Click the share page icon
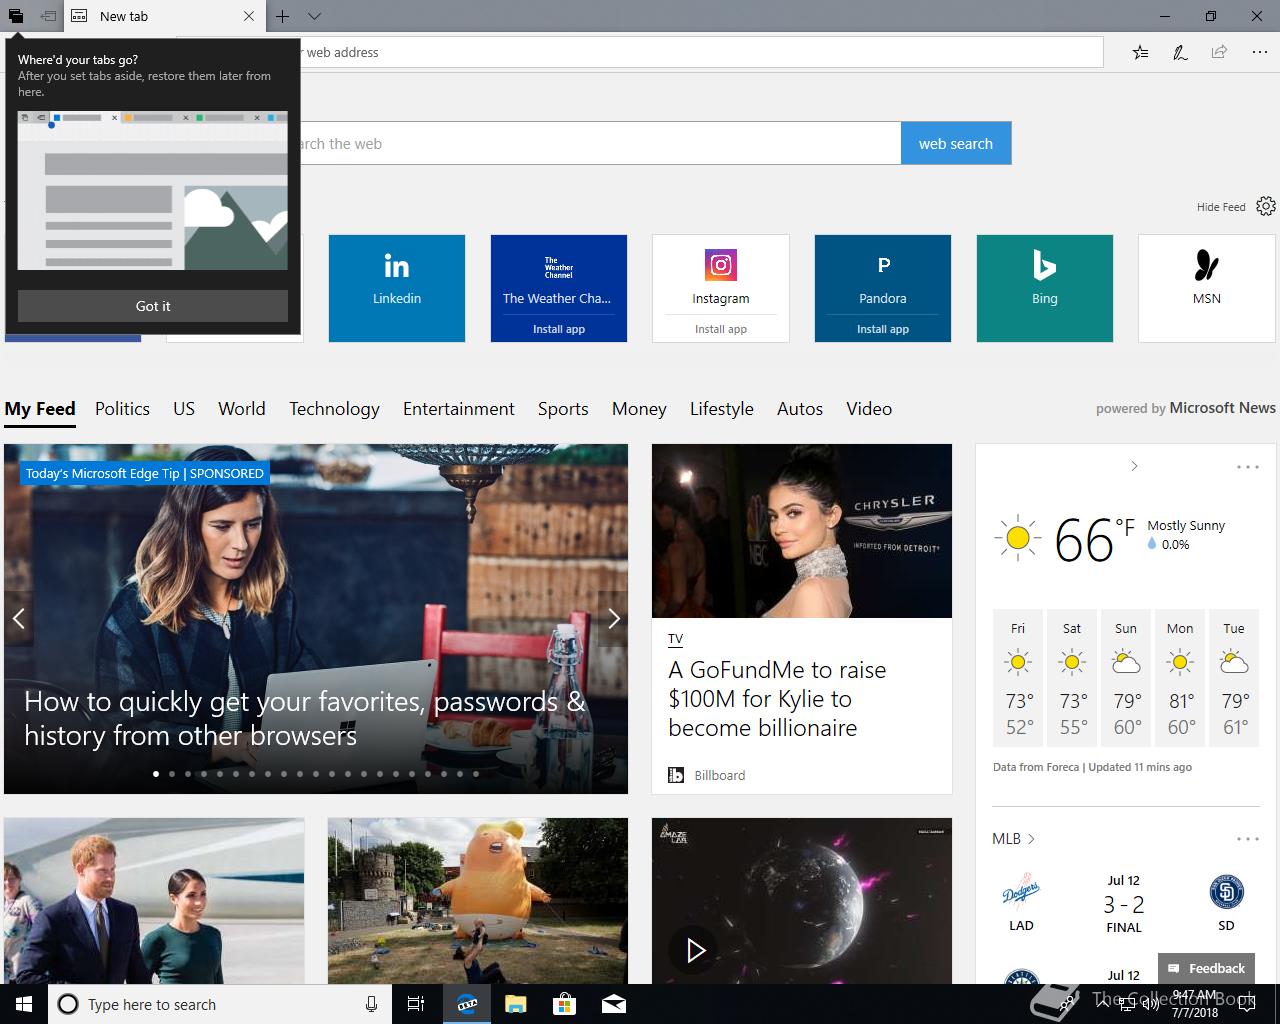 (x=1219, y=52)
